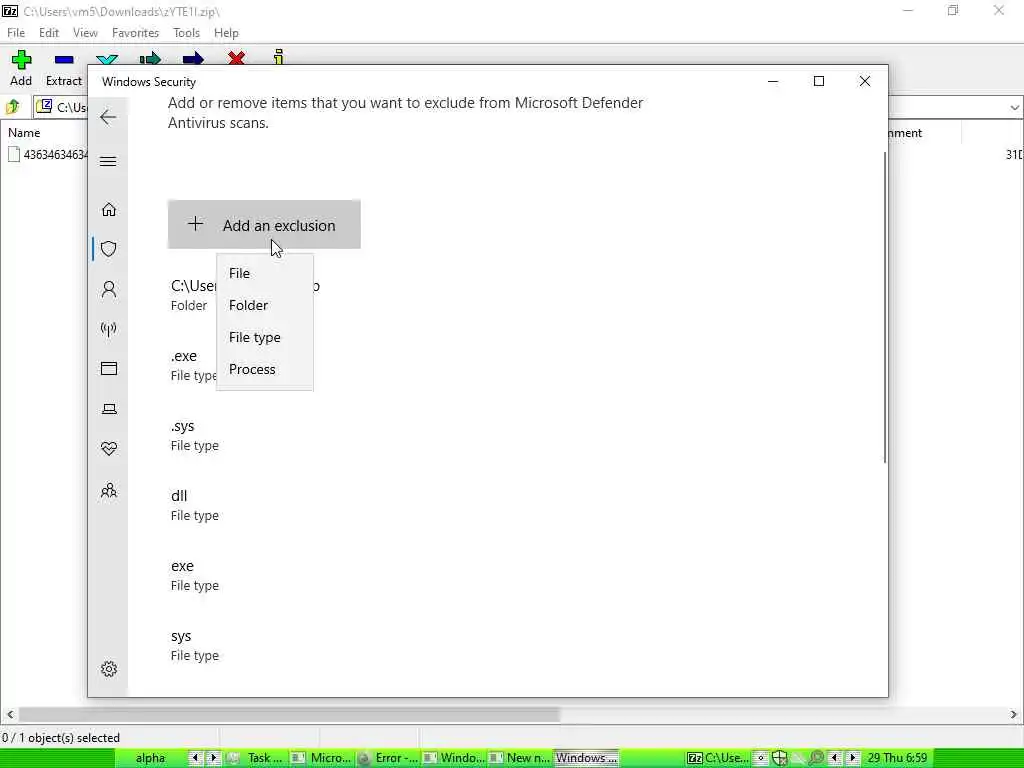Screen dimensions: 1024x768
Task: Switch to C:\Use... 7-Zip taskbar item
Action: point(718,758)
